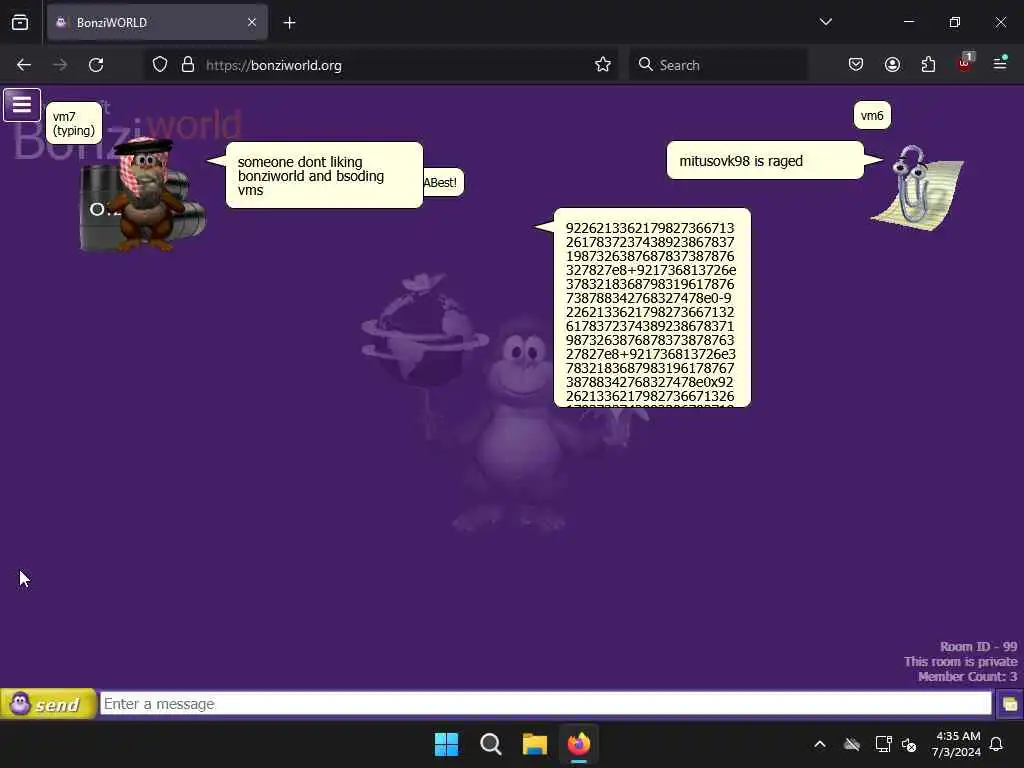1024x768 pixels.
Task: Open Firefox account menu
Action: tap(892, 65)
